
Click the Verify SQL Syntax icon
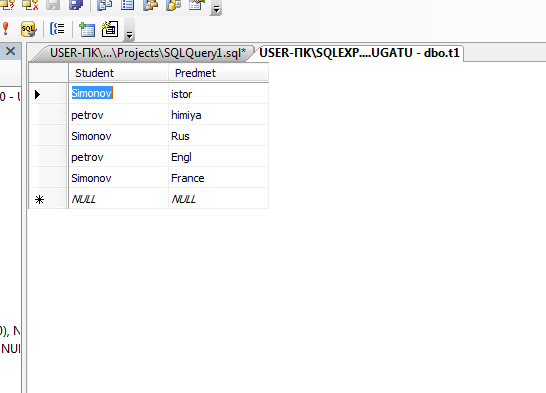point(28,29)
